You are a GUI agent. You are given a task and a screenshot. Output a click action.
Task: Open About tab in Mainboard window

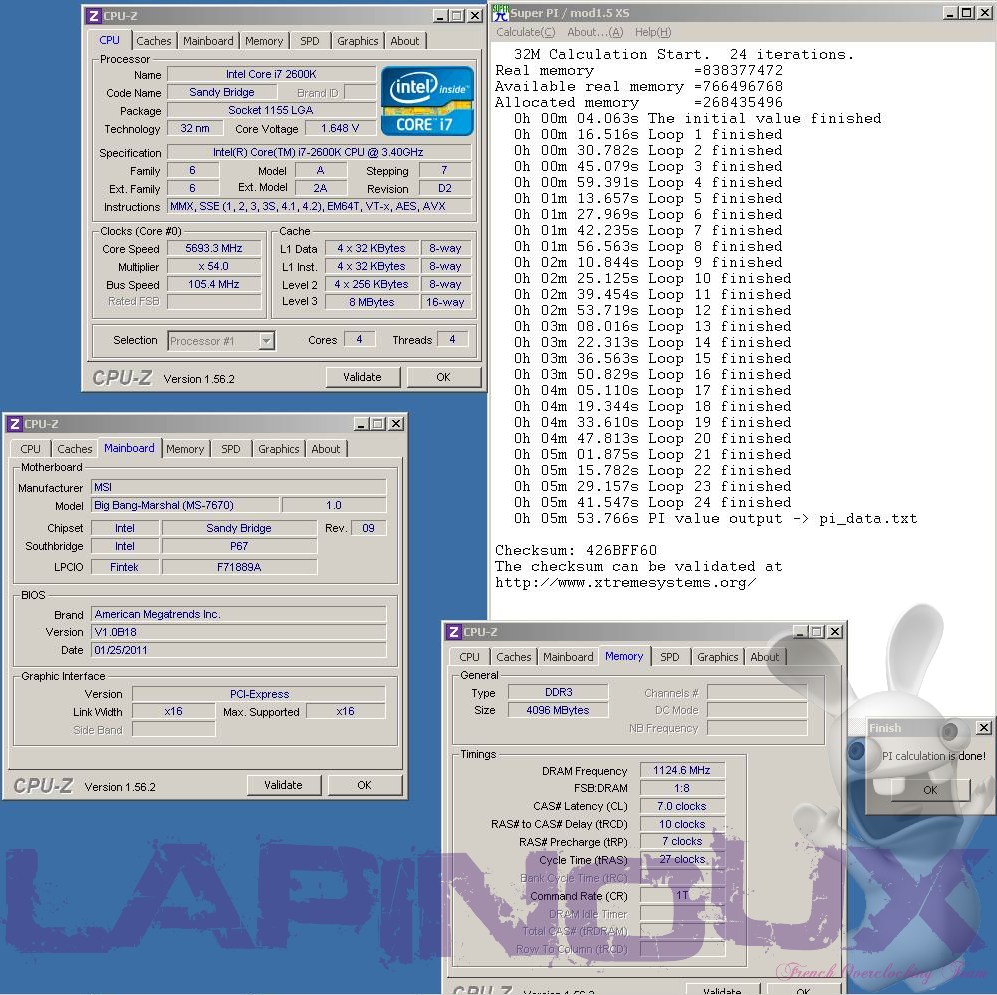point(326,449)
